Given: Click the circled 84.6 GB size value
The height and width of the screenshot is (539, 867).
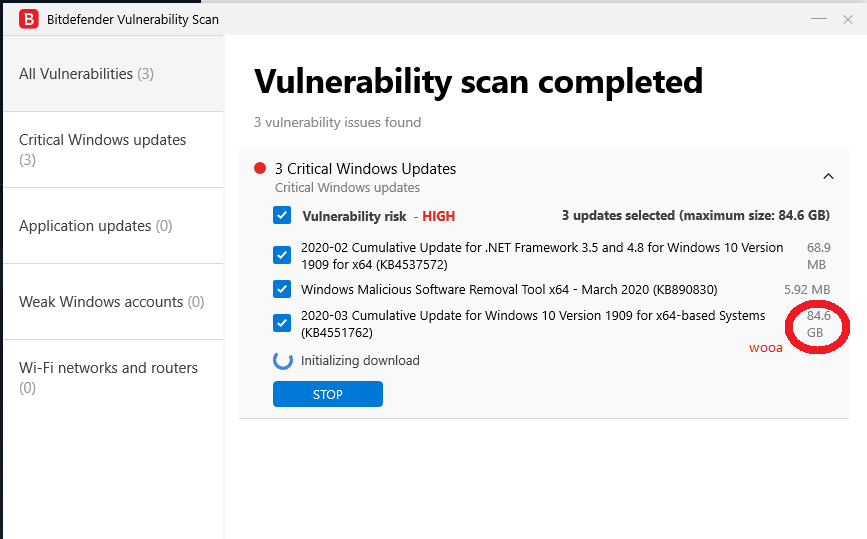Looking at the screenshot, I should pyautogui.click(x=819, y=323).
